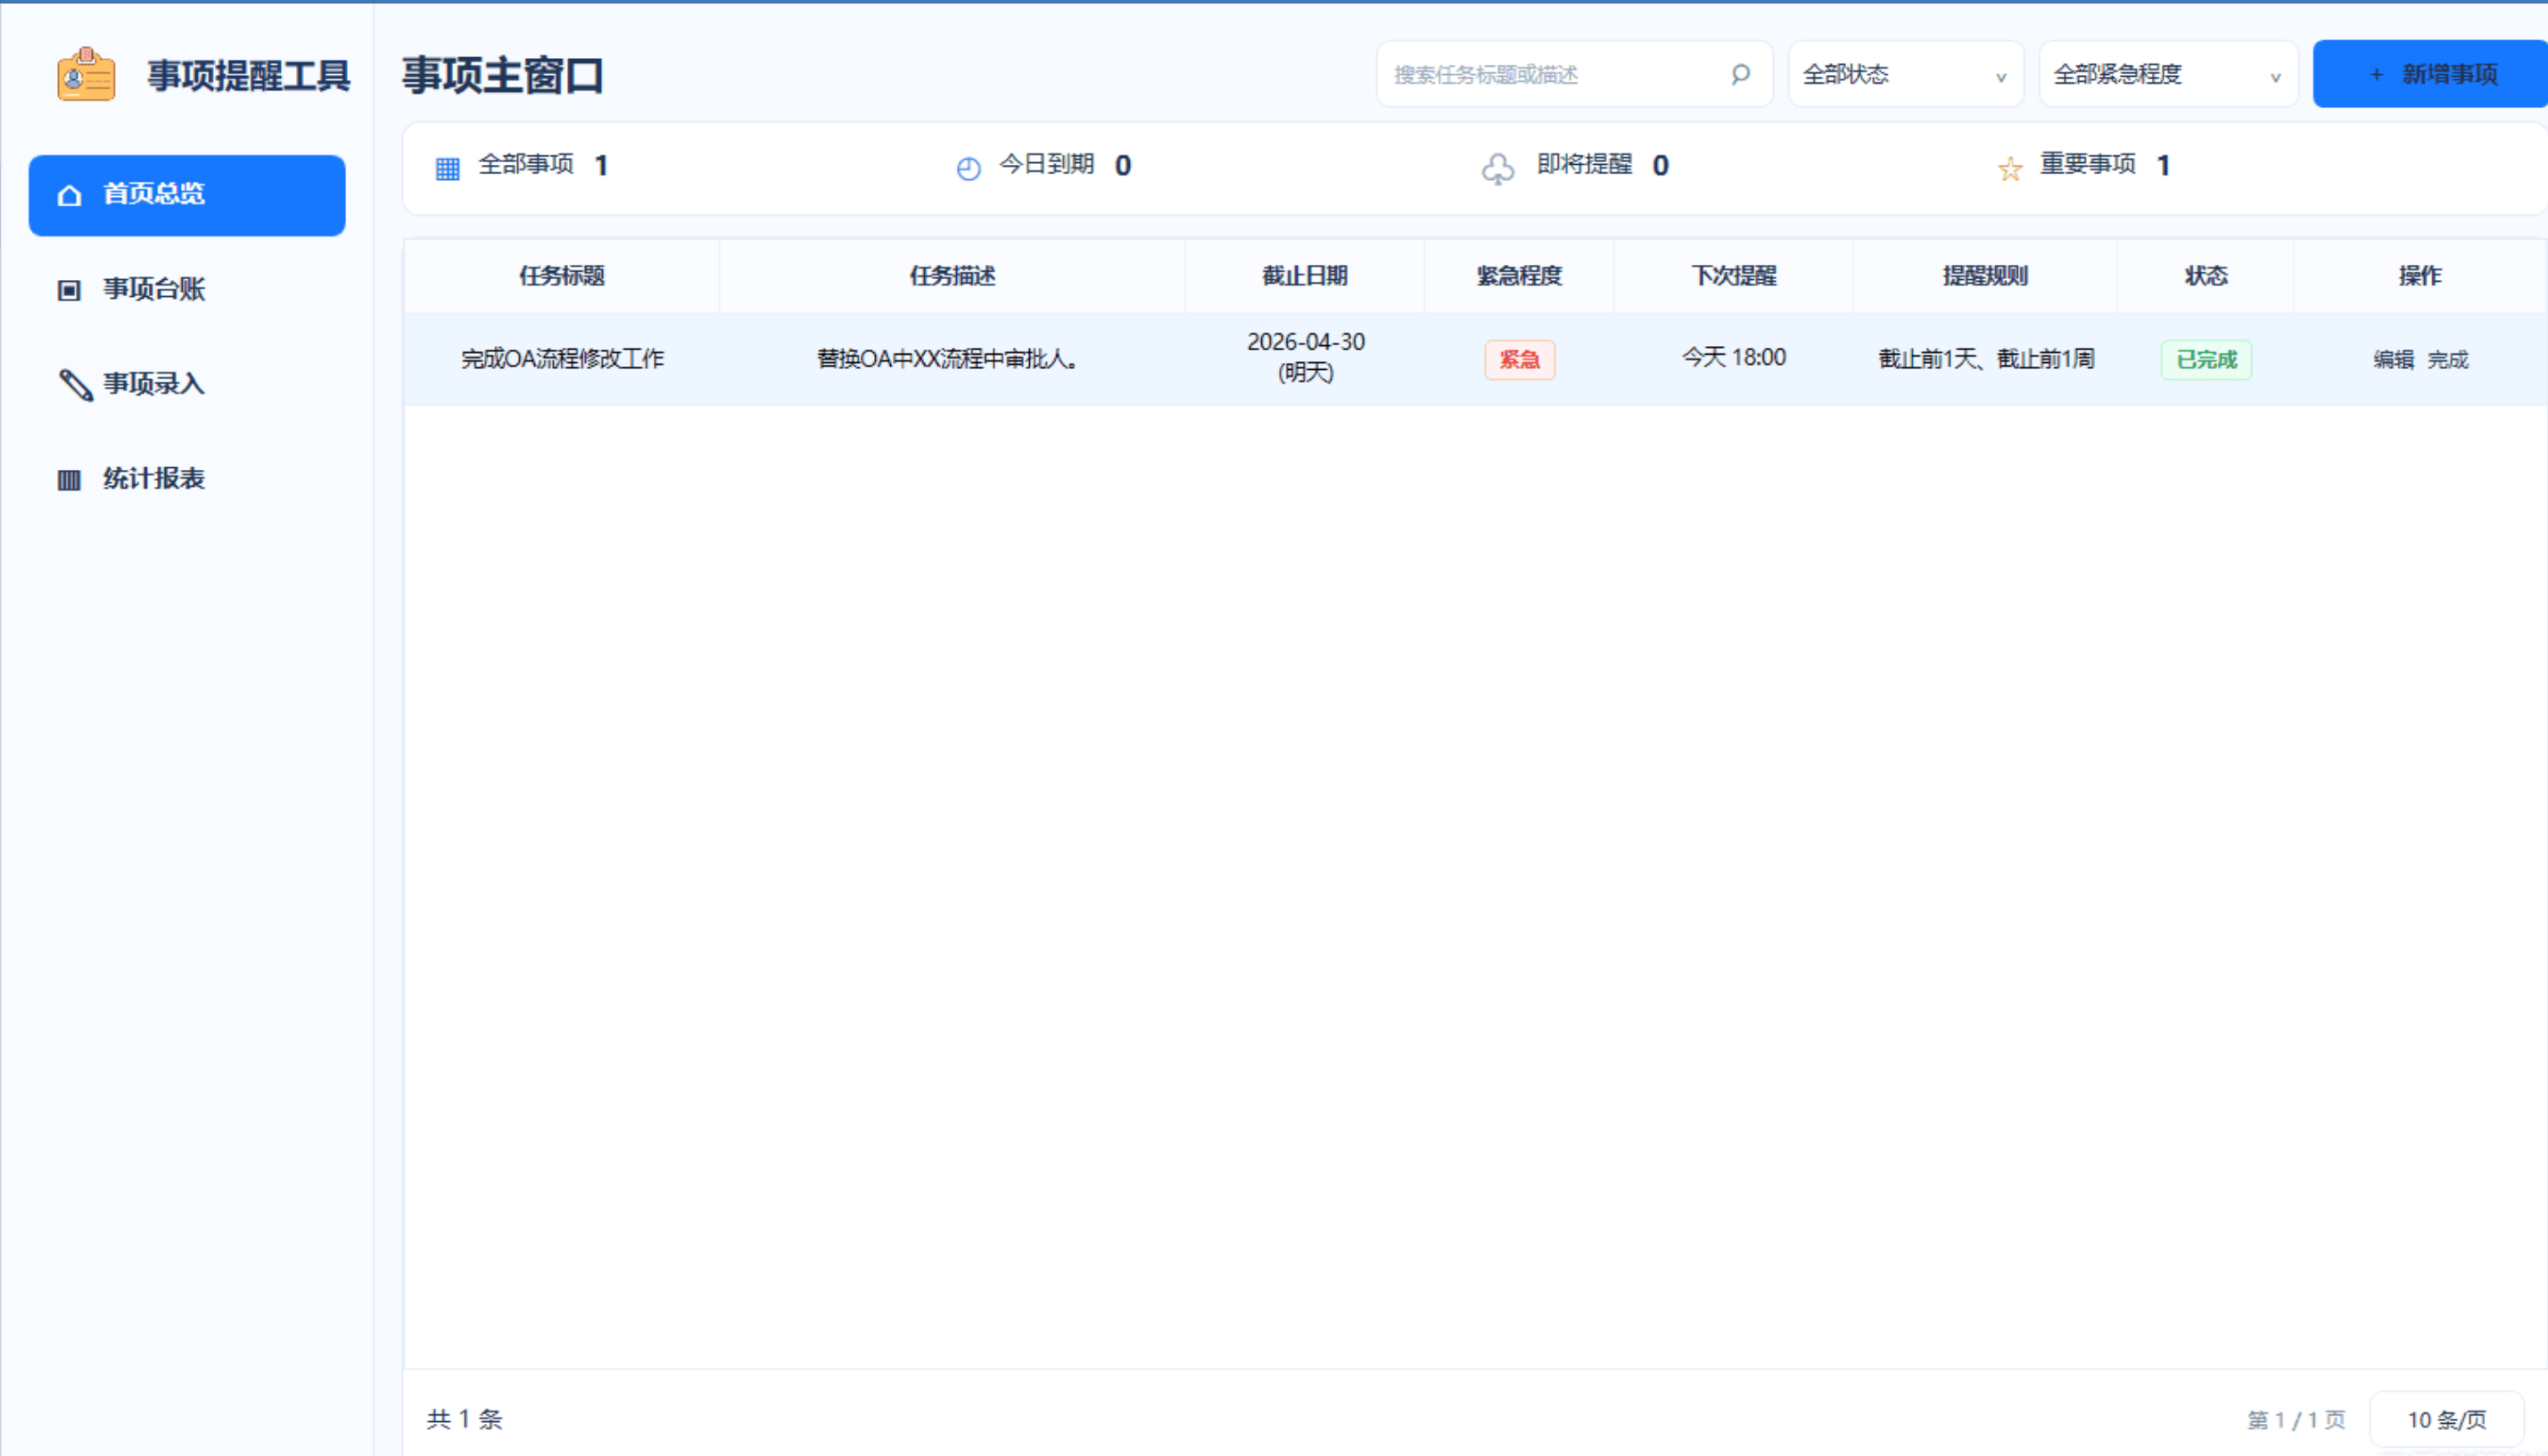This screenshot has width=2548, height=1456.
Task: Click the clipboard app logo icon
Action: pyautogui.click(x=86, y=75)
